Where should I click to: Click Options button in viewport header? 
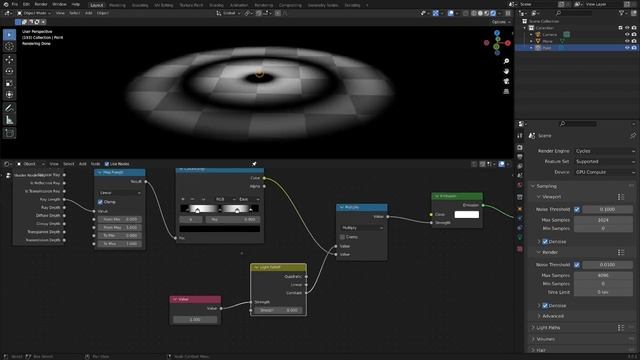500,22
